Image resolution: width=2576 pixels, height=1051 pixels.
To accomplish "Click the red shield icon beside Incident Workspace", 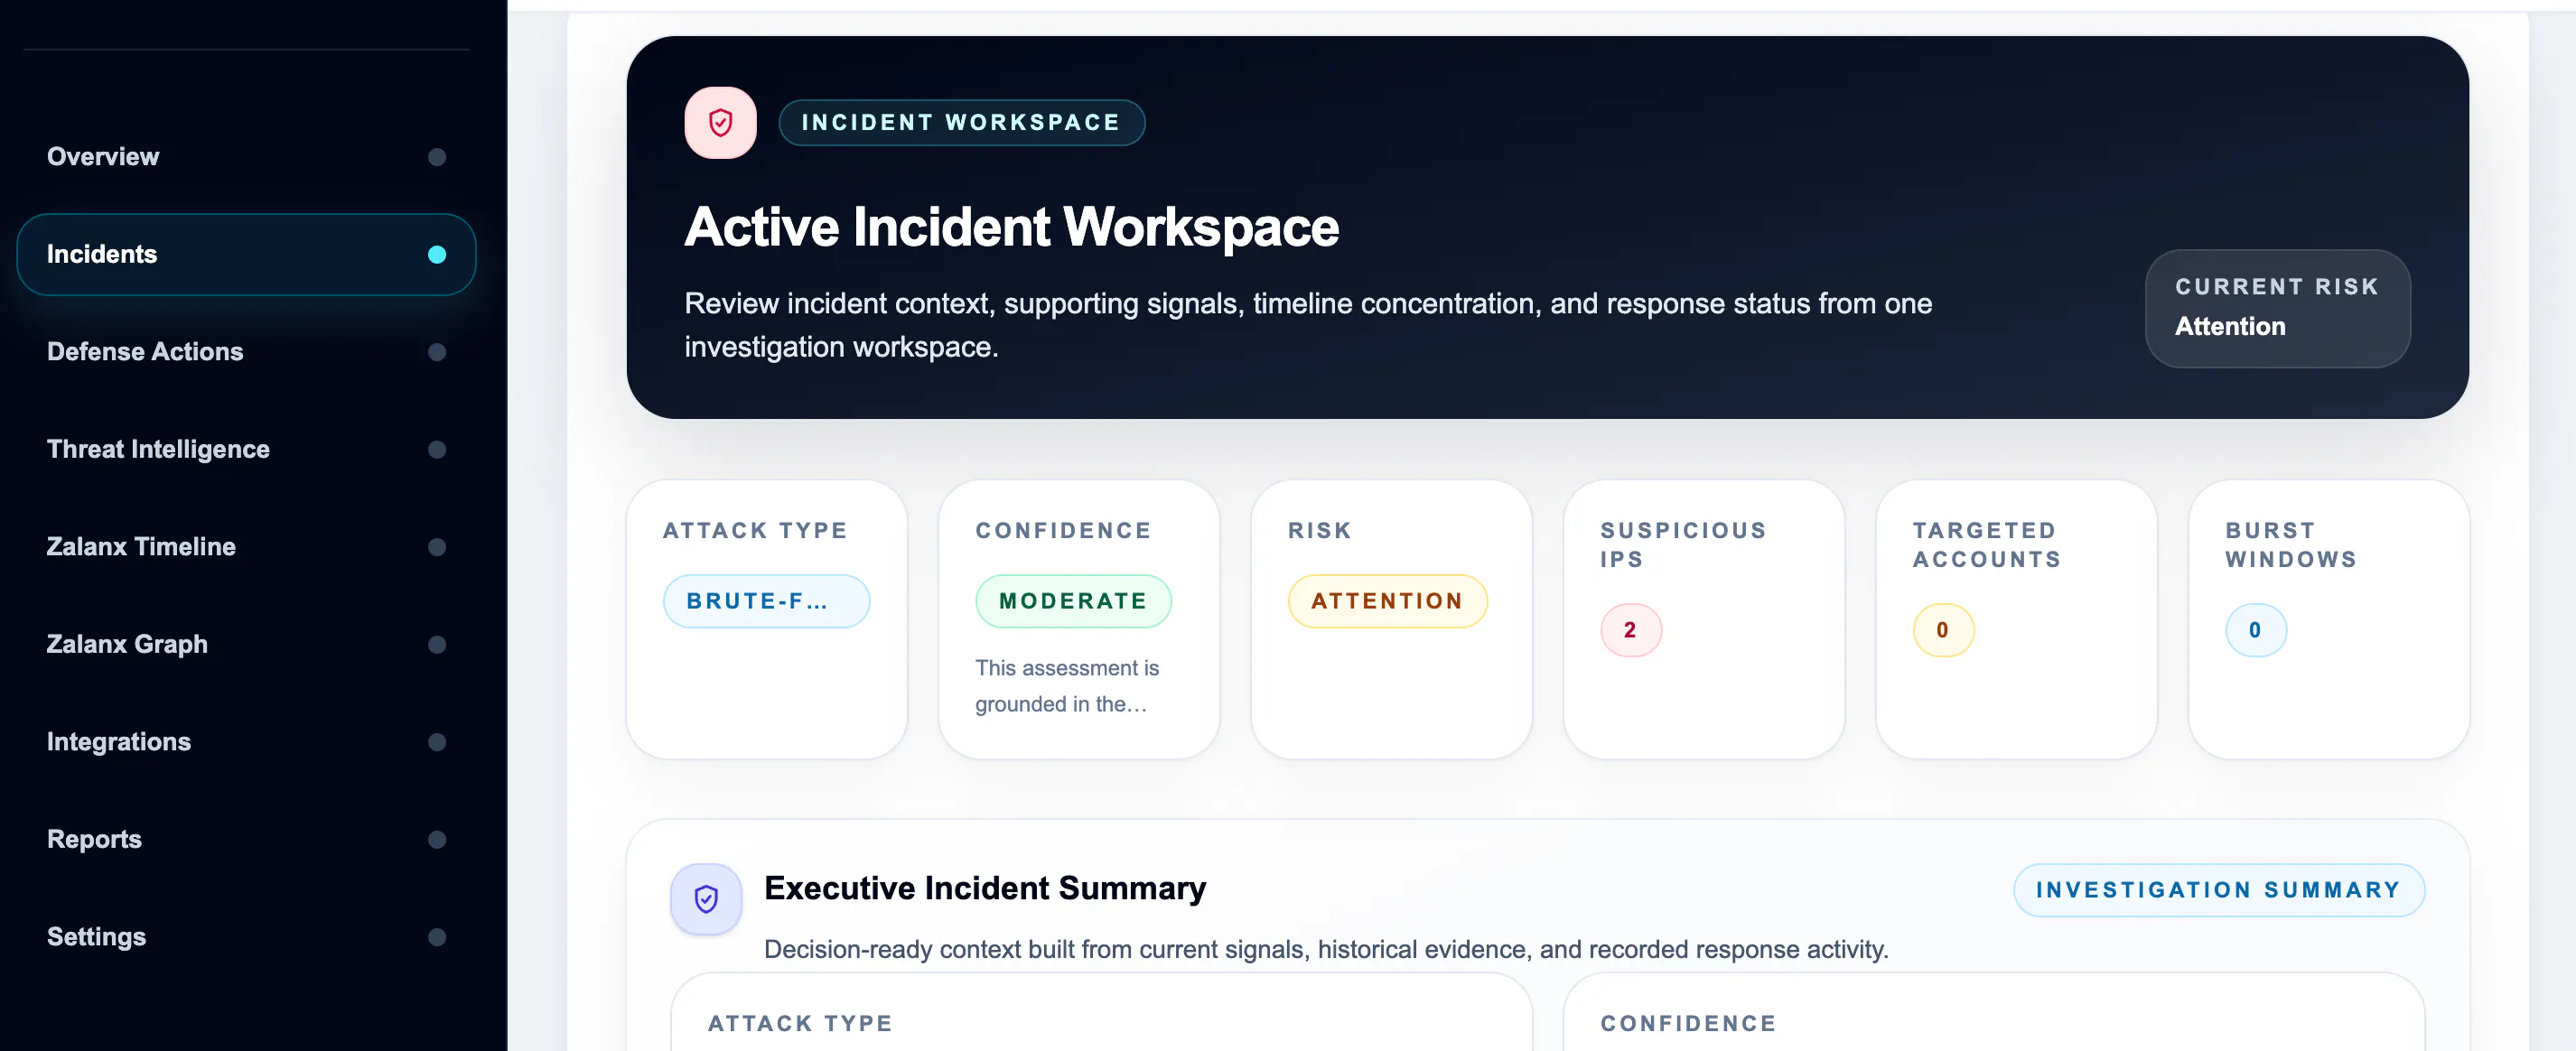I will point(720,122).
